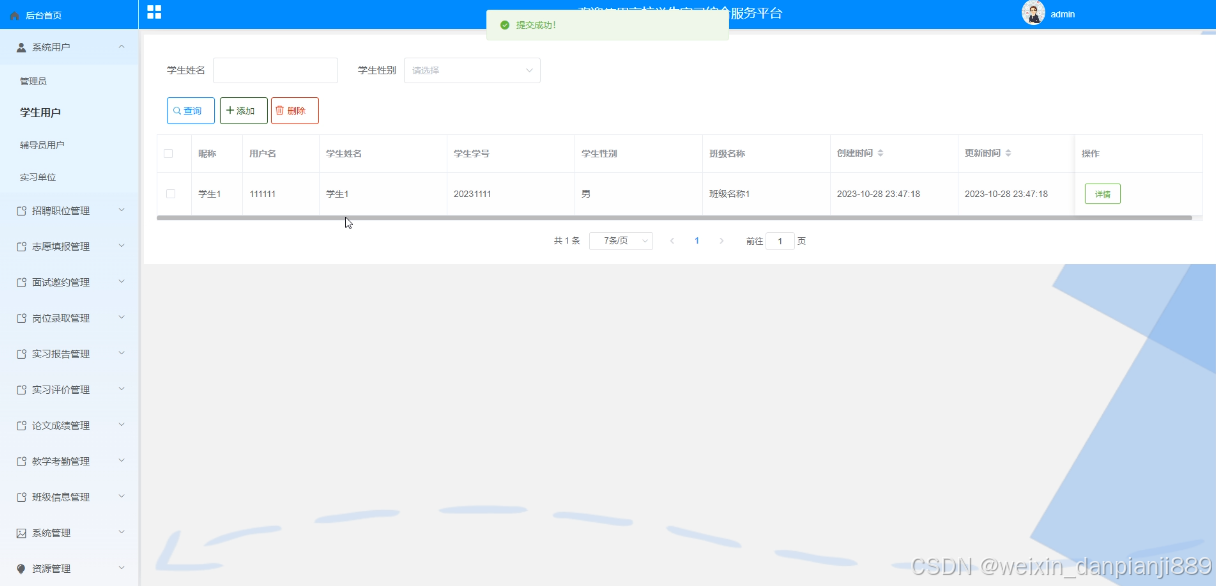Select page number 1 in pagination
Viewport: 1216px width, 586px height.
pyautogui.click(x=697, y=241)
